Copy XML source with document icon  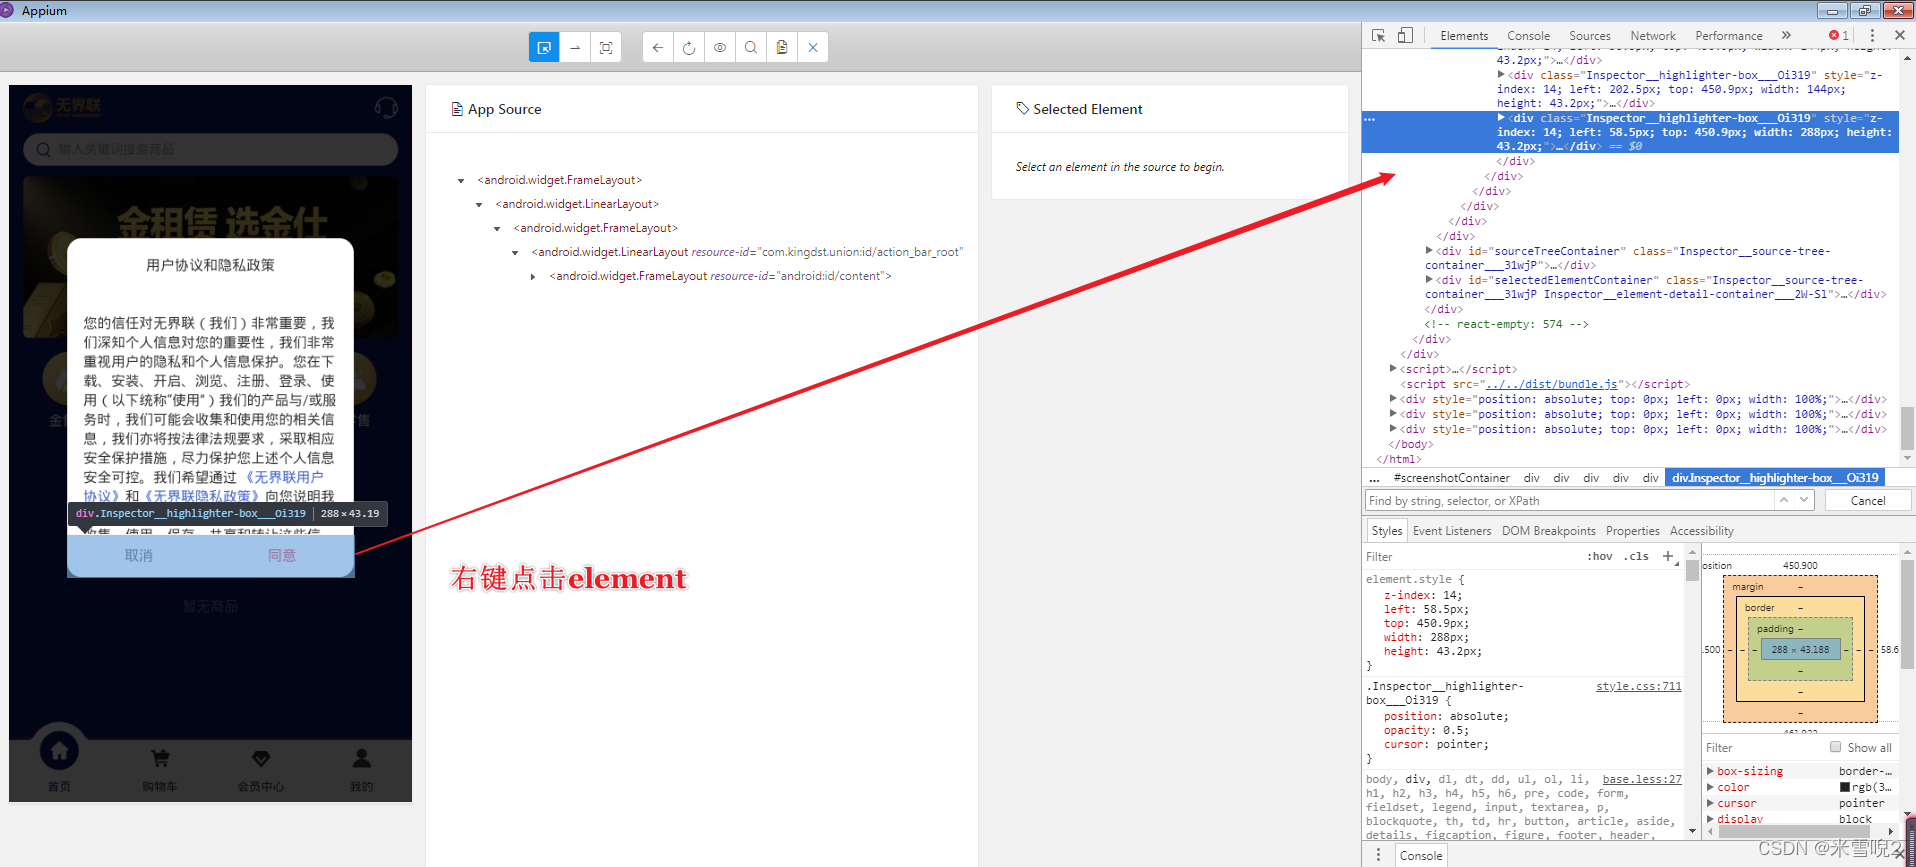[782, 47]
